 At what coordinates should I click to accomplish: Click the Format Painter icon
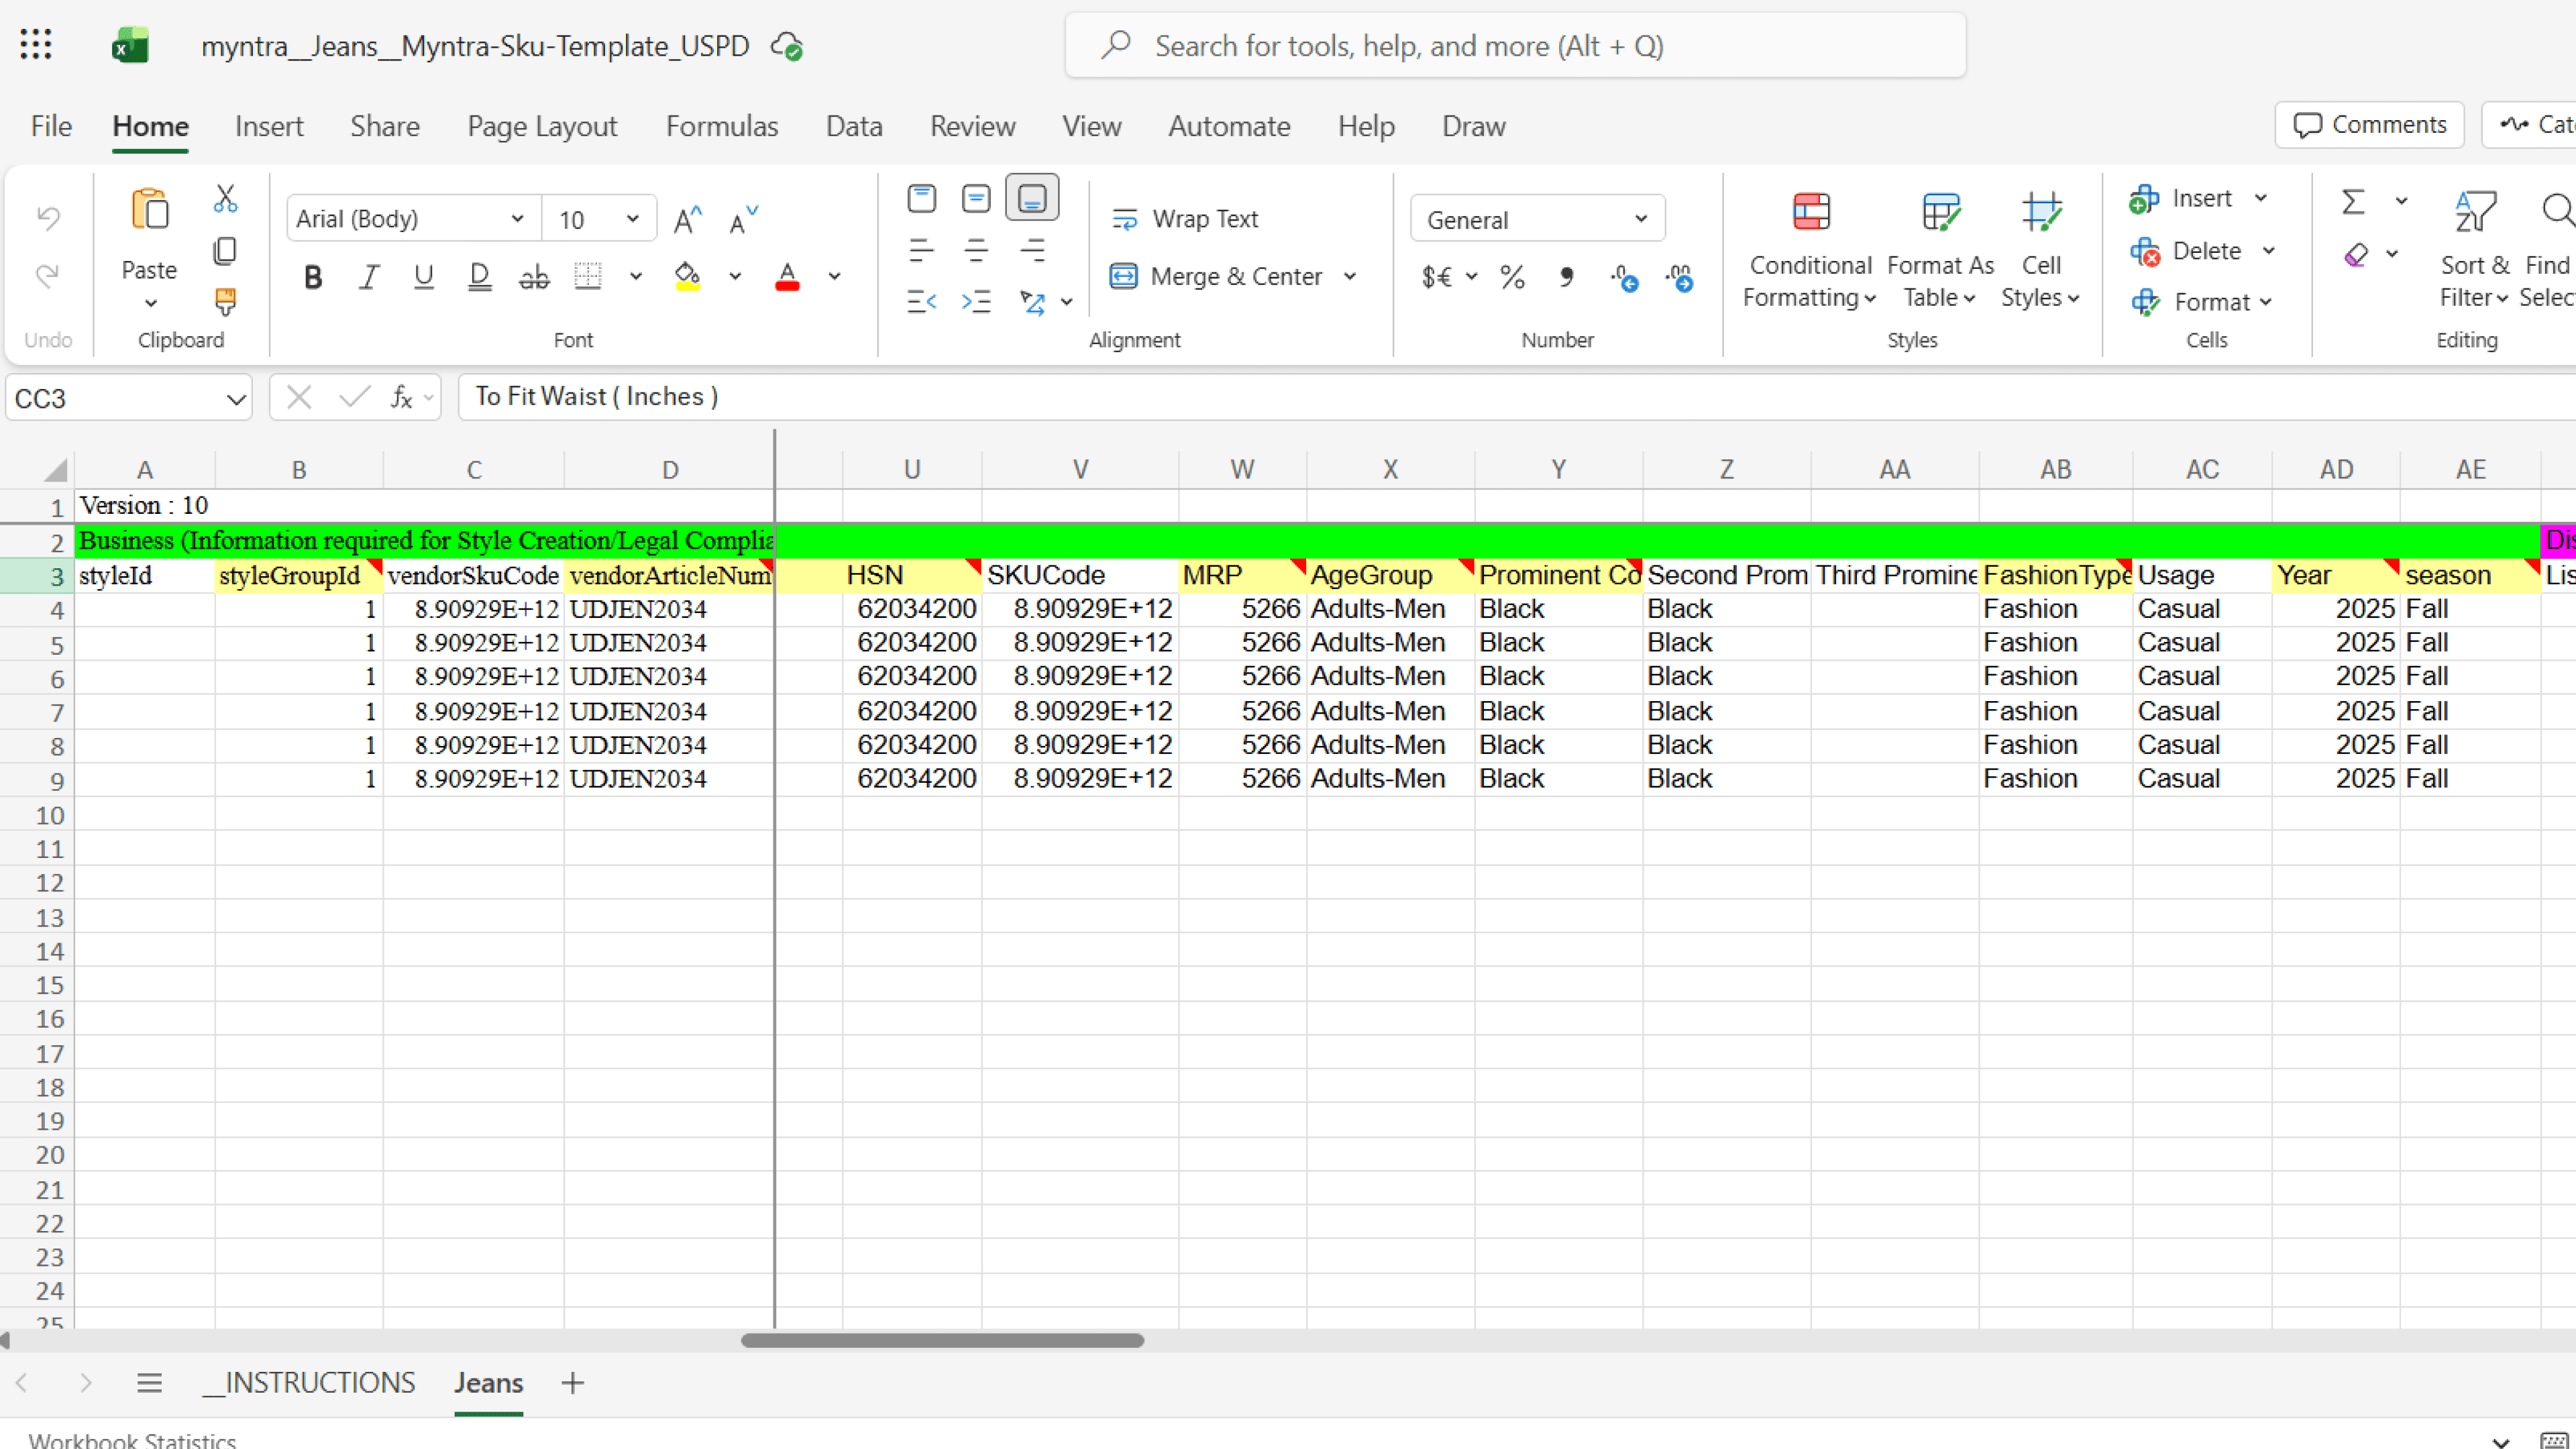click(225, 301)
